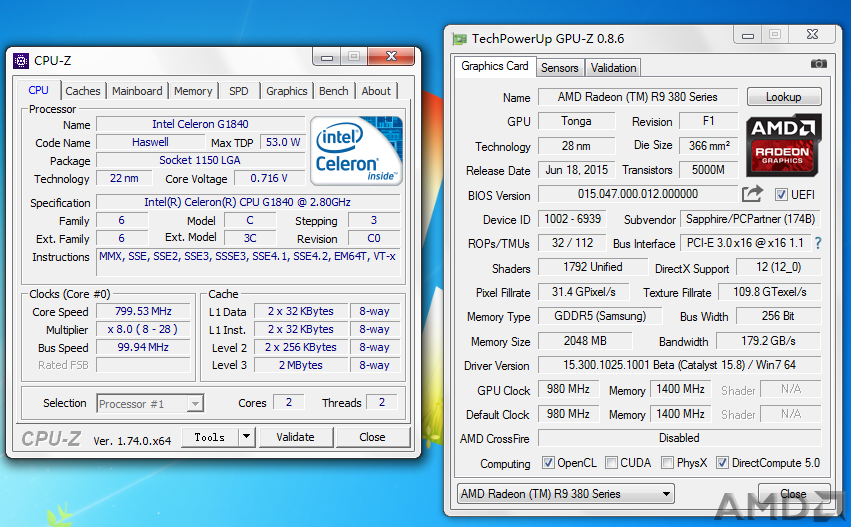Click the Bus Speed value 99.94 MHz
Image resolution: width=851 pixels, height=527 pixels.
pos(143,347)
